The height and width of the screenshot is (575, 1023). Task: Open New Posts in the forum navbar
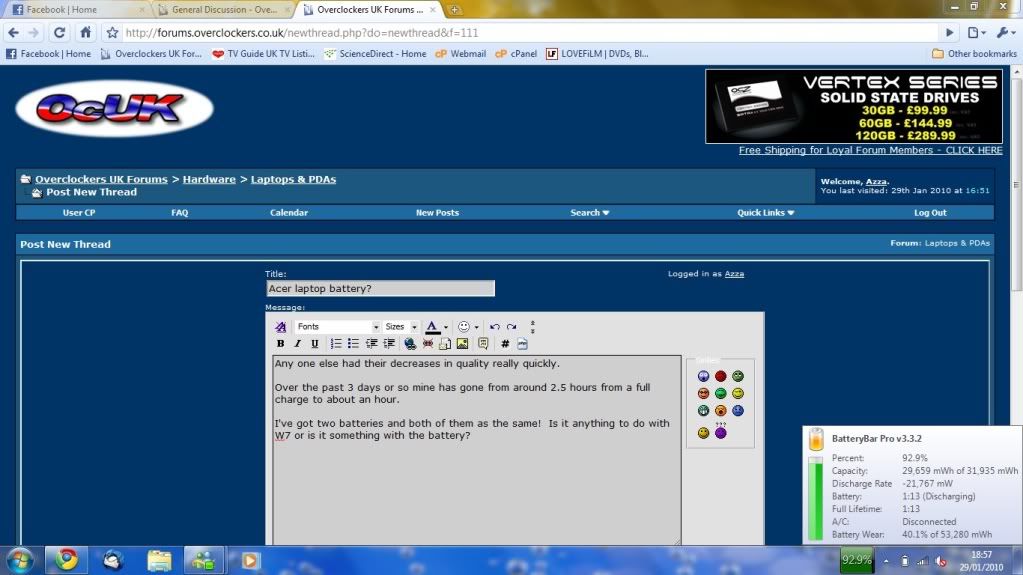click(x=437, y=213)
